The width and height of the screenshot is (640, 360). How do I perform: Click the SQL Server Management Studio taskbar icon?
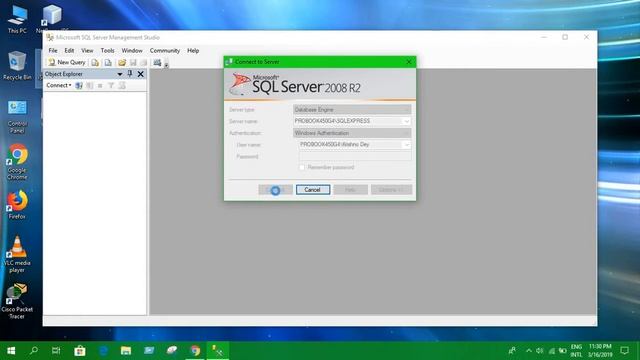click(218, 351)
